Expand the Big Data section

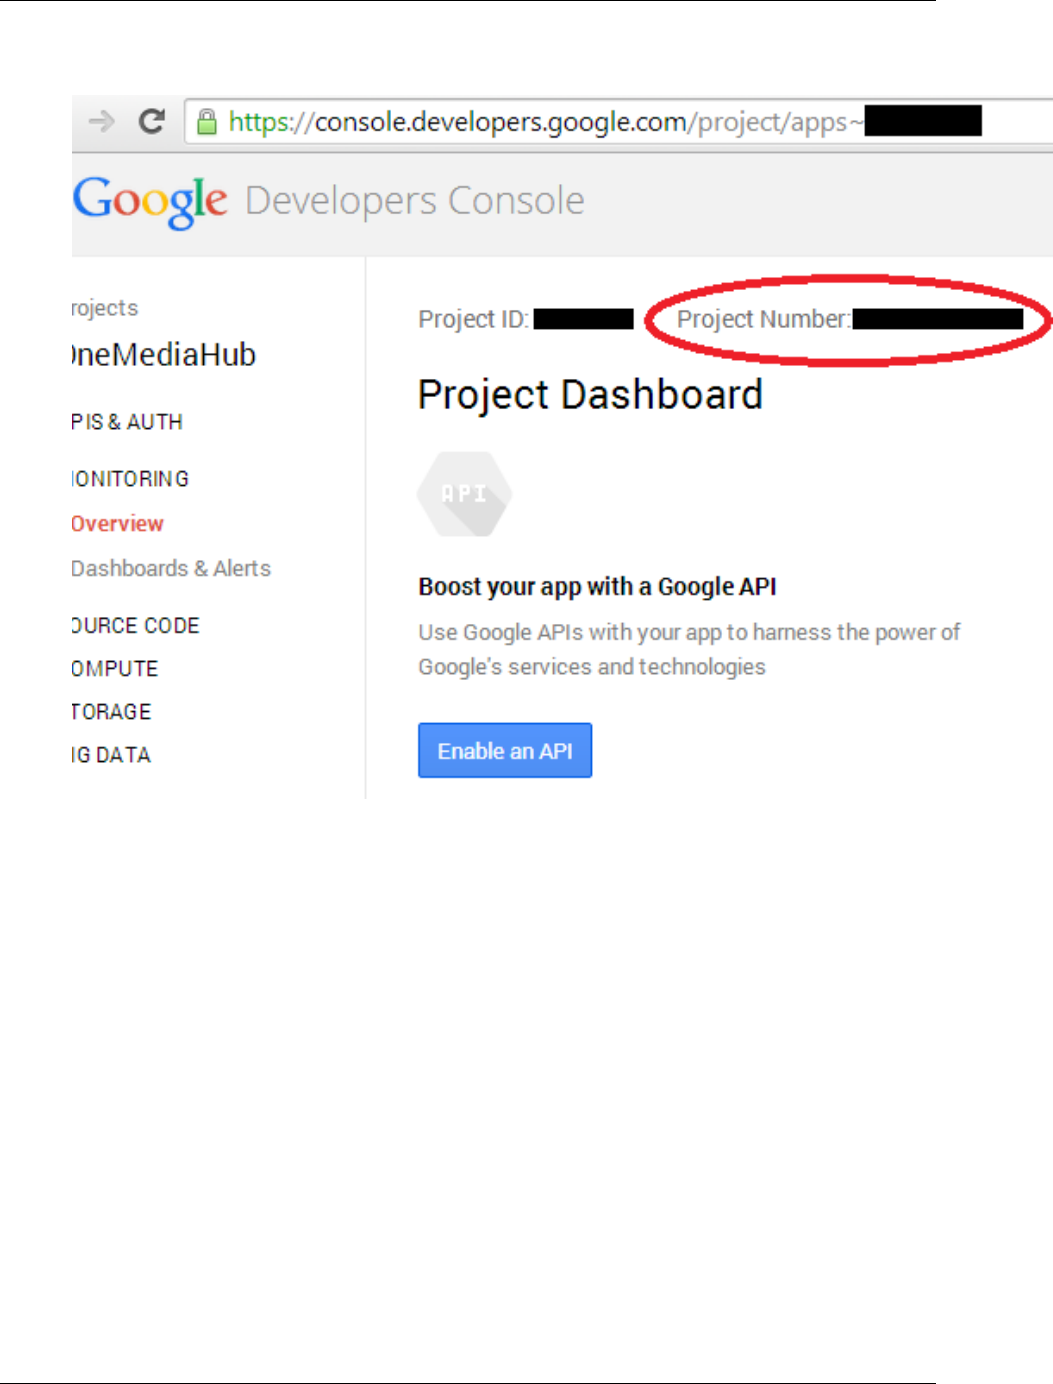coord(111,755)
